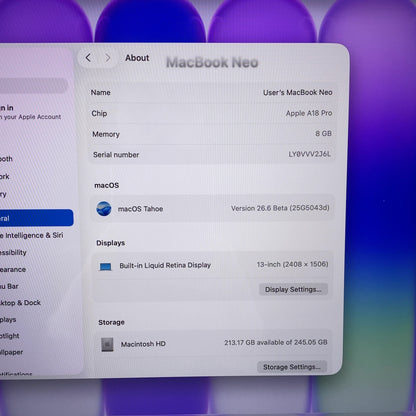Open Accessibility in the sidebar

point(13,252)
